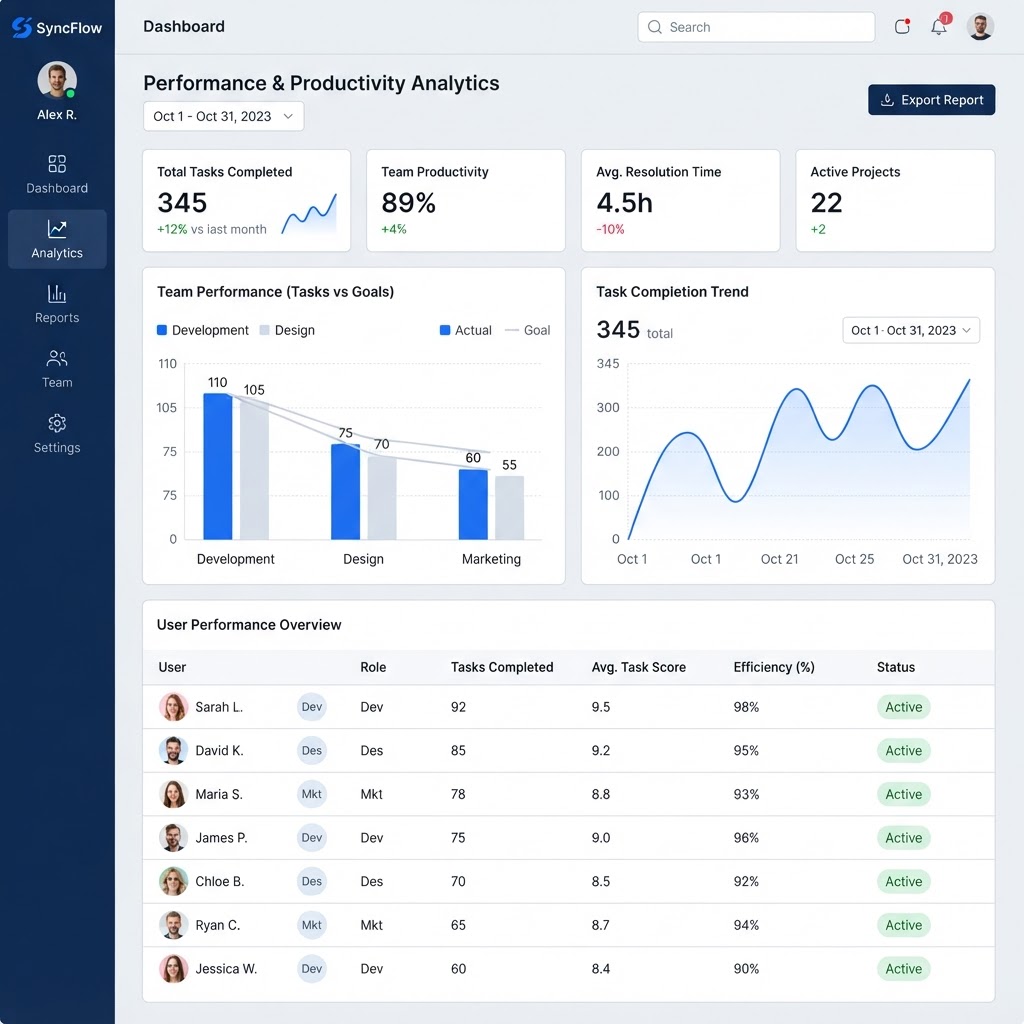Click the Active Projects 22 value

coord(826,202)
